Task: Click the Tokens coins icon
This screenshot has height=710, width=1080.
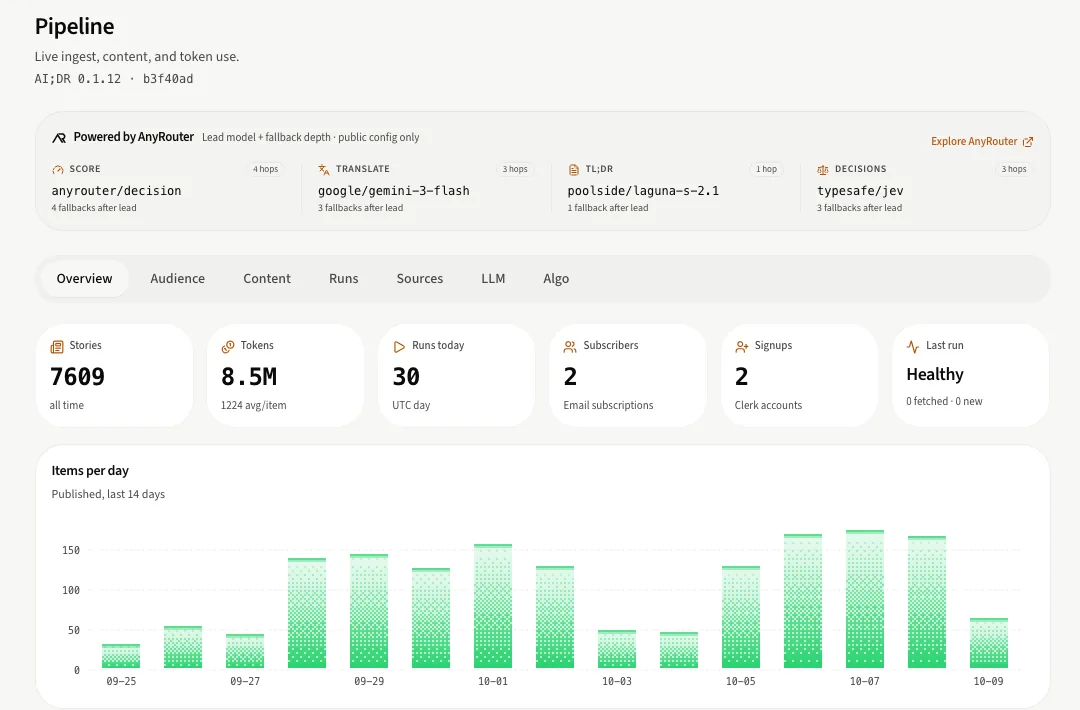Action: (x=228, y=346)
